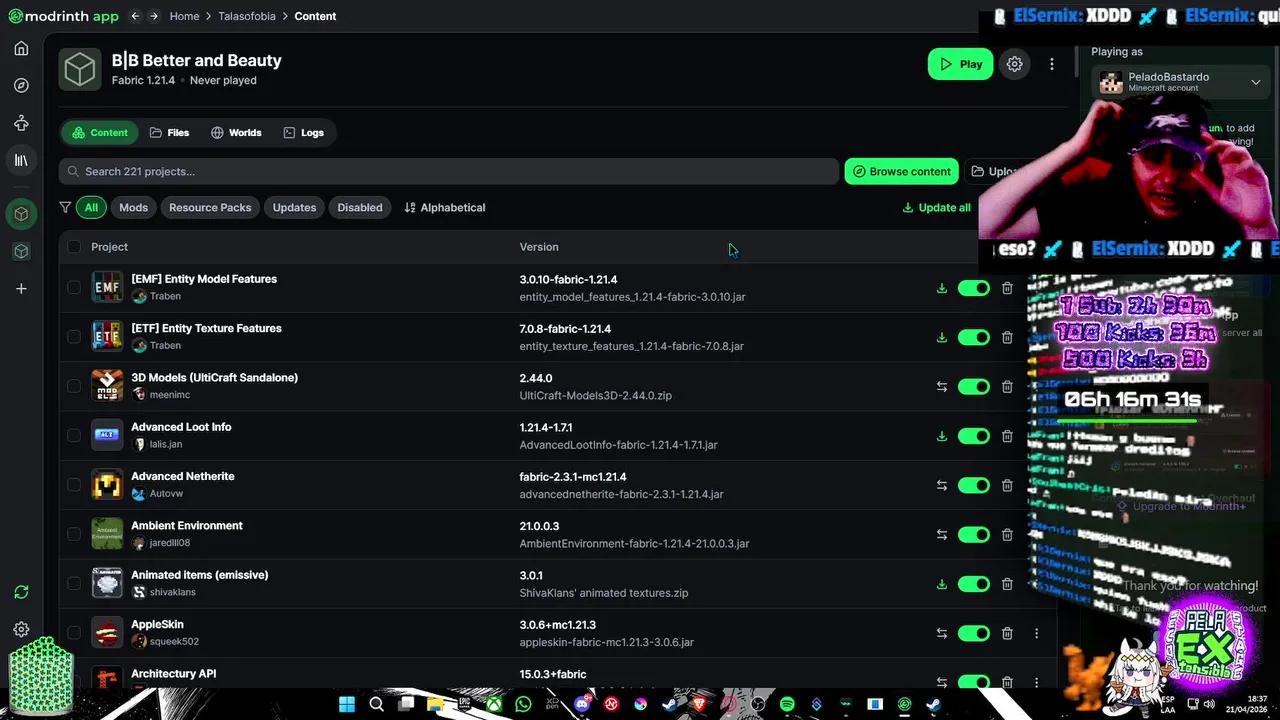This screenshot has height=720, width=1280.
Task: Switch version of AppleSkin
Action: coord(941,633)
